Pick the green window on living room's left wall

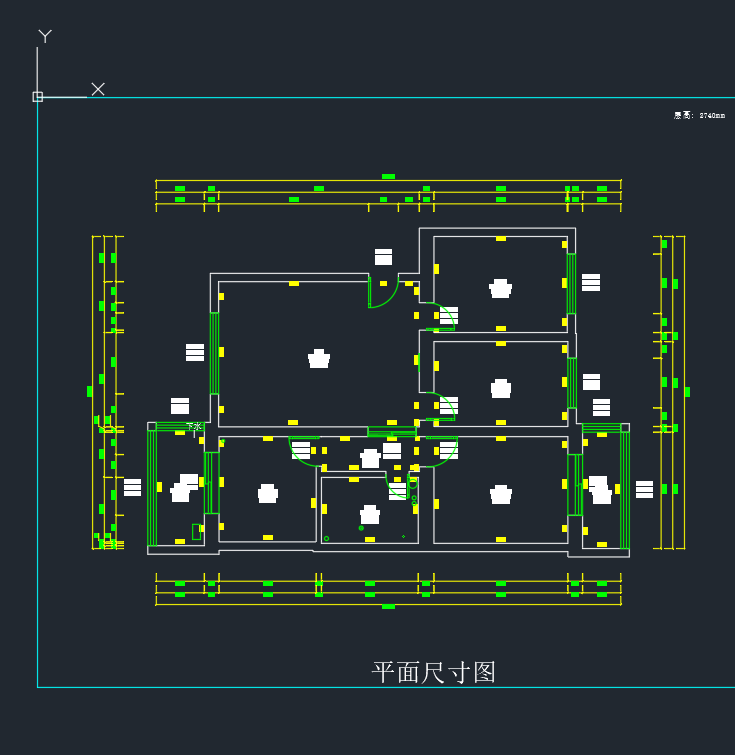coord(214,353)
